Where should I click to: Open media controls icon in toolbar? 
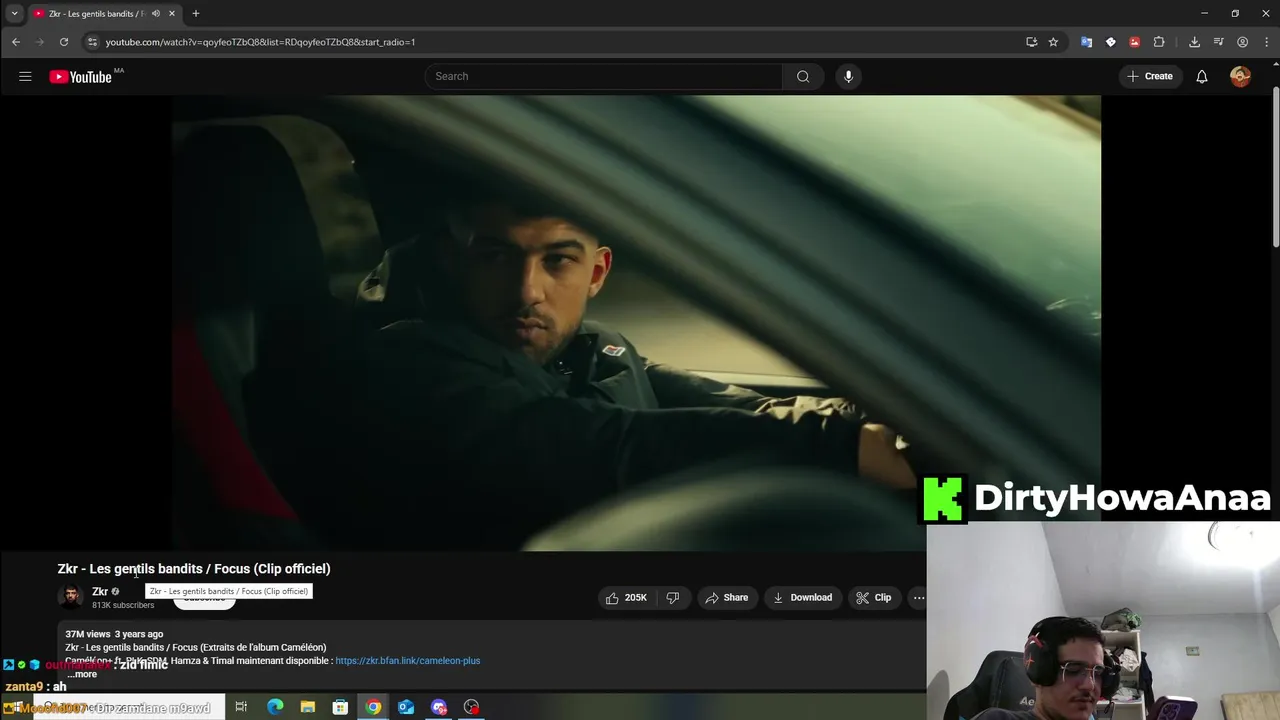click(x=1218, y=42)
